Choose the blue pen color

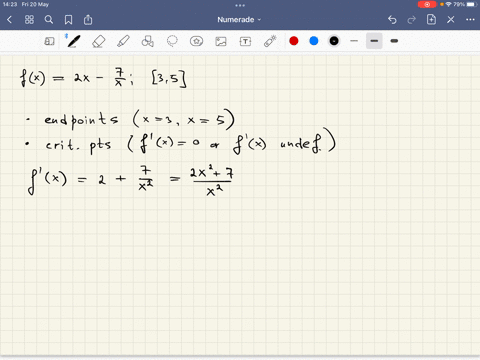coord(314,41)
